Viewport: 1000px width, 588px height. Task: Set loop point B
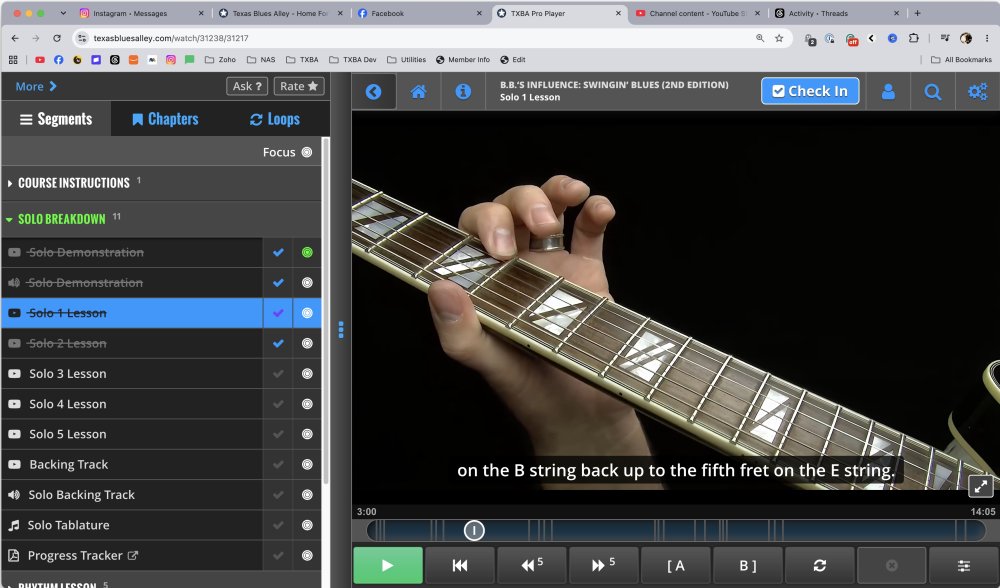pos(747,565)
